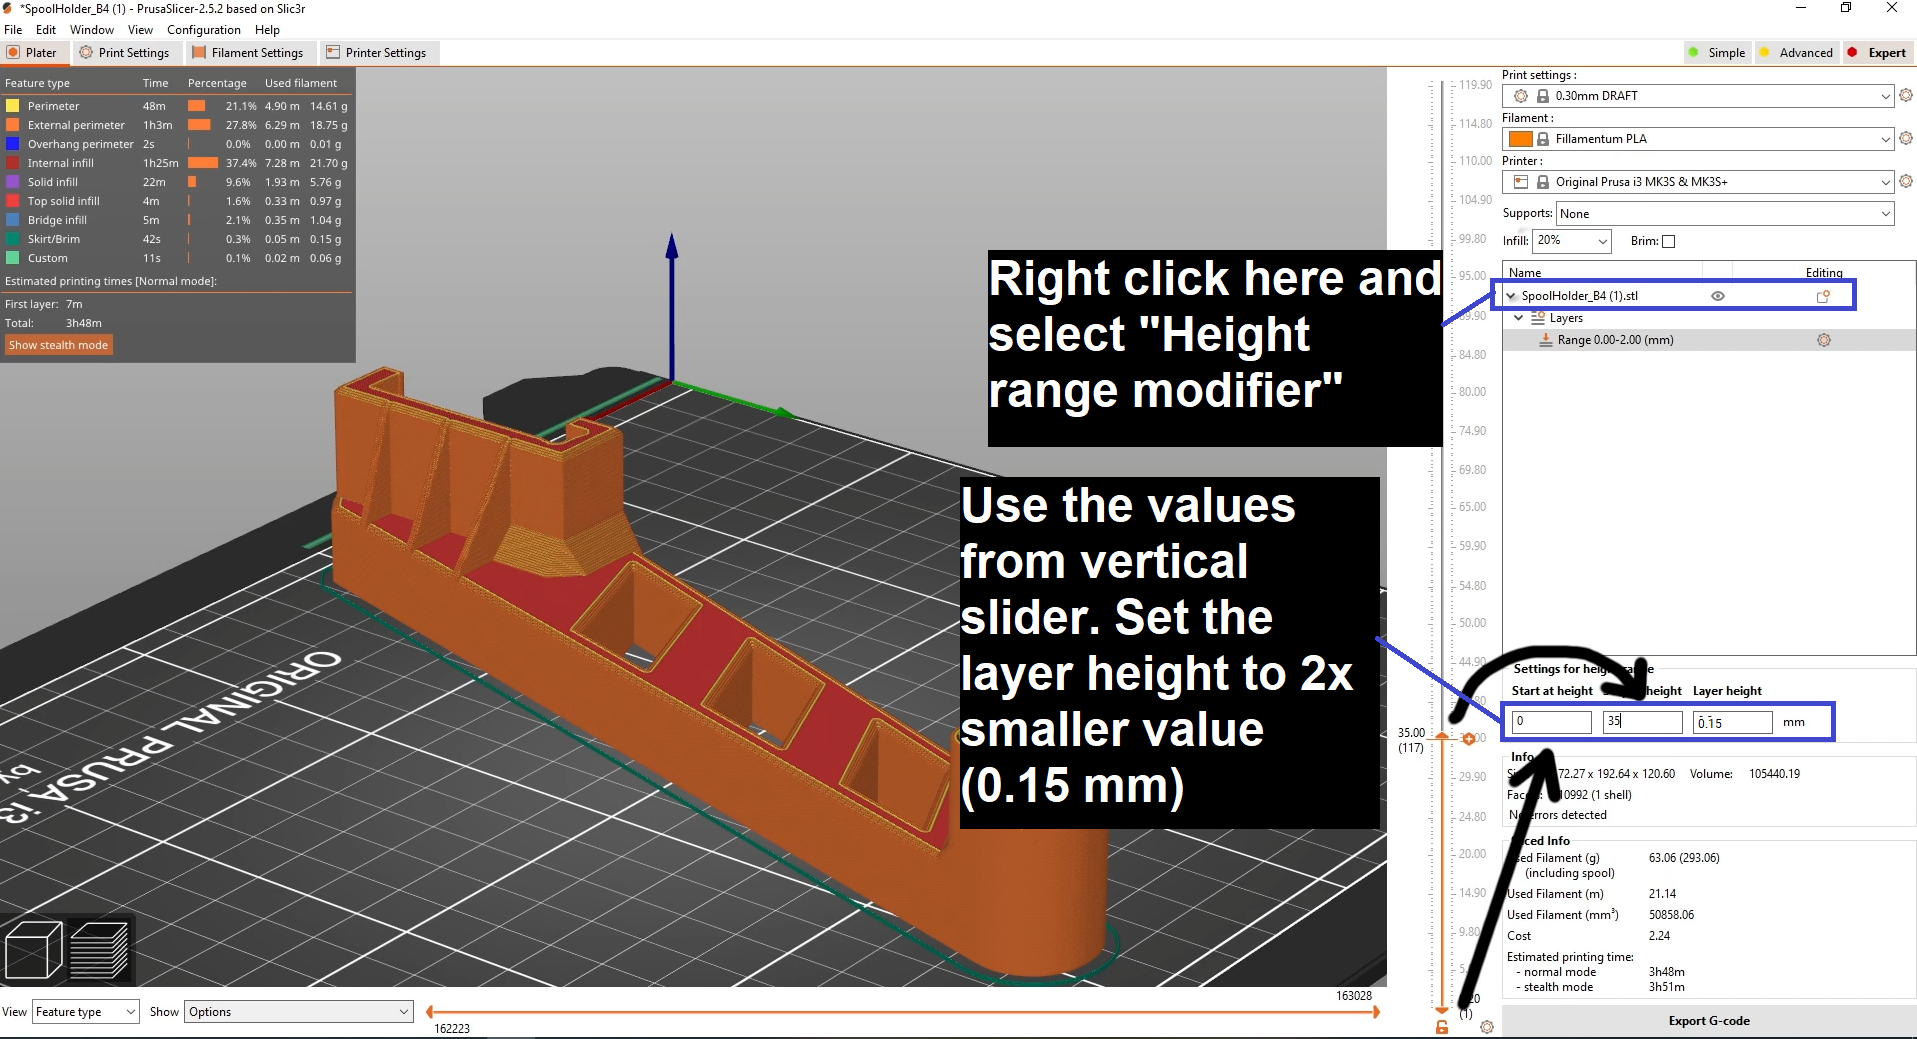Open the G-code export options gear
This screenshot has height=1039, width=1917.
(1489, 1026)
